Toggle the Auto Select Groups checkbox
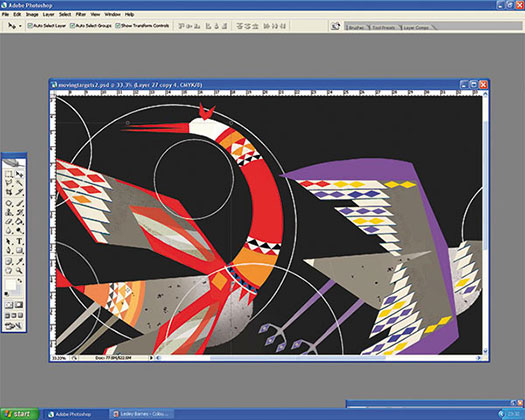The width and height of the screenshot is (525, 420). (72, 25)
